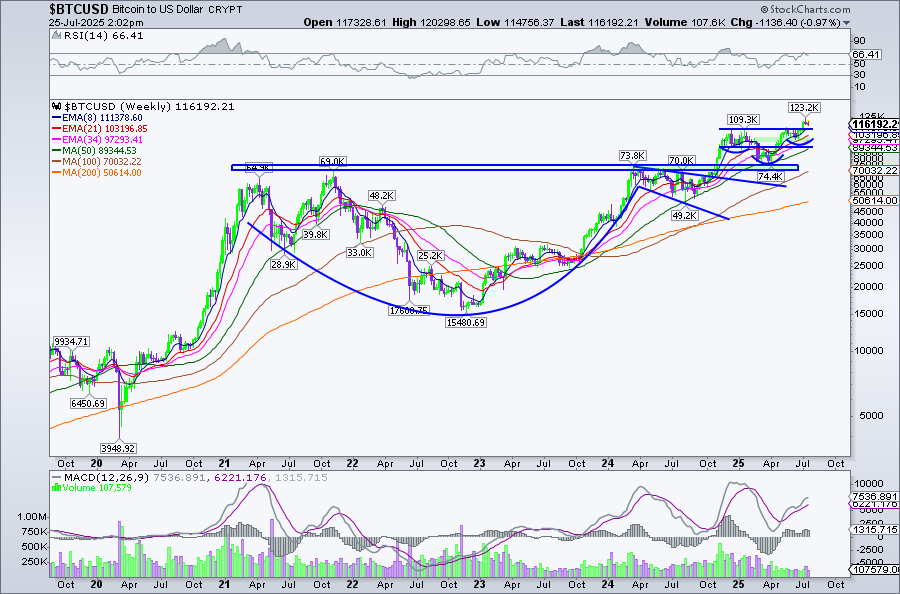
Task: Click the EMA(8) 111378.60 legend entry
Action: [x=97, y=118]
